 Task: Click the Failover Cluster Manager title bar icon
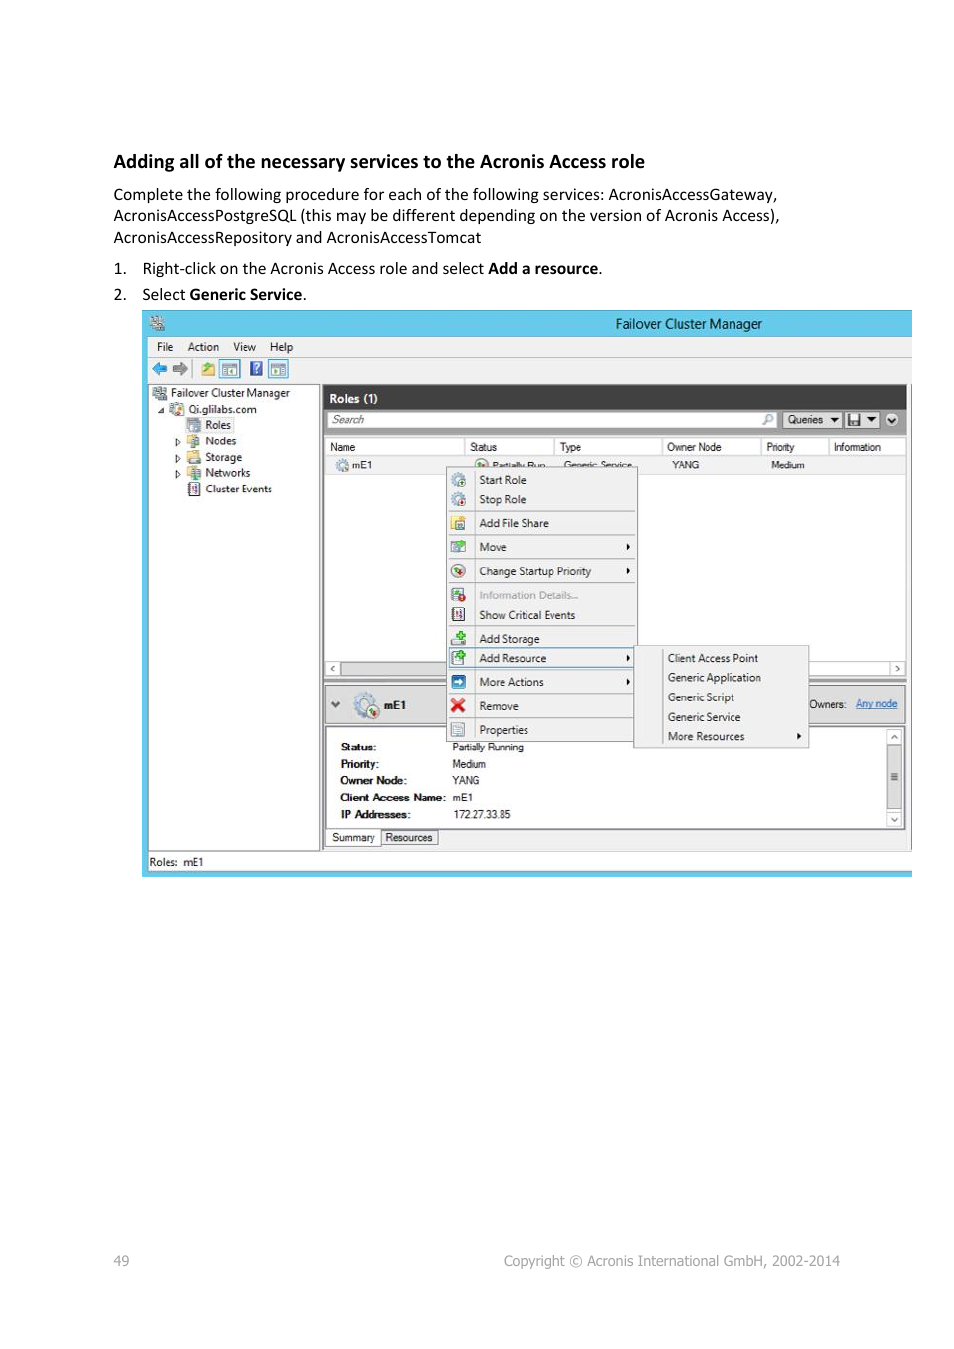pyautogui.click(x=158, y=323)
